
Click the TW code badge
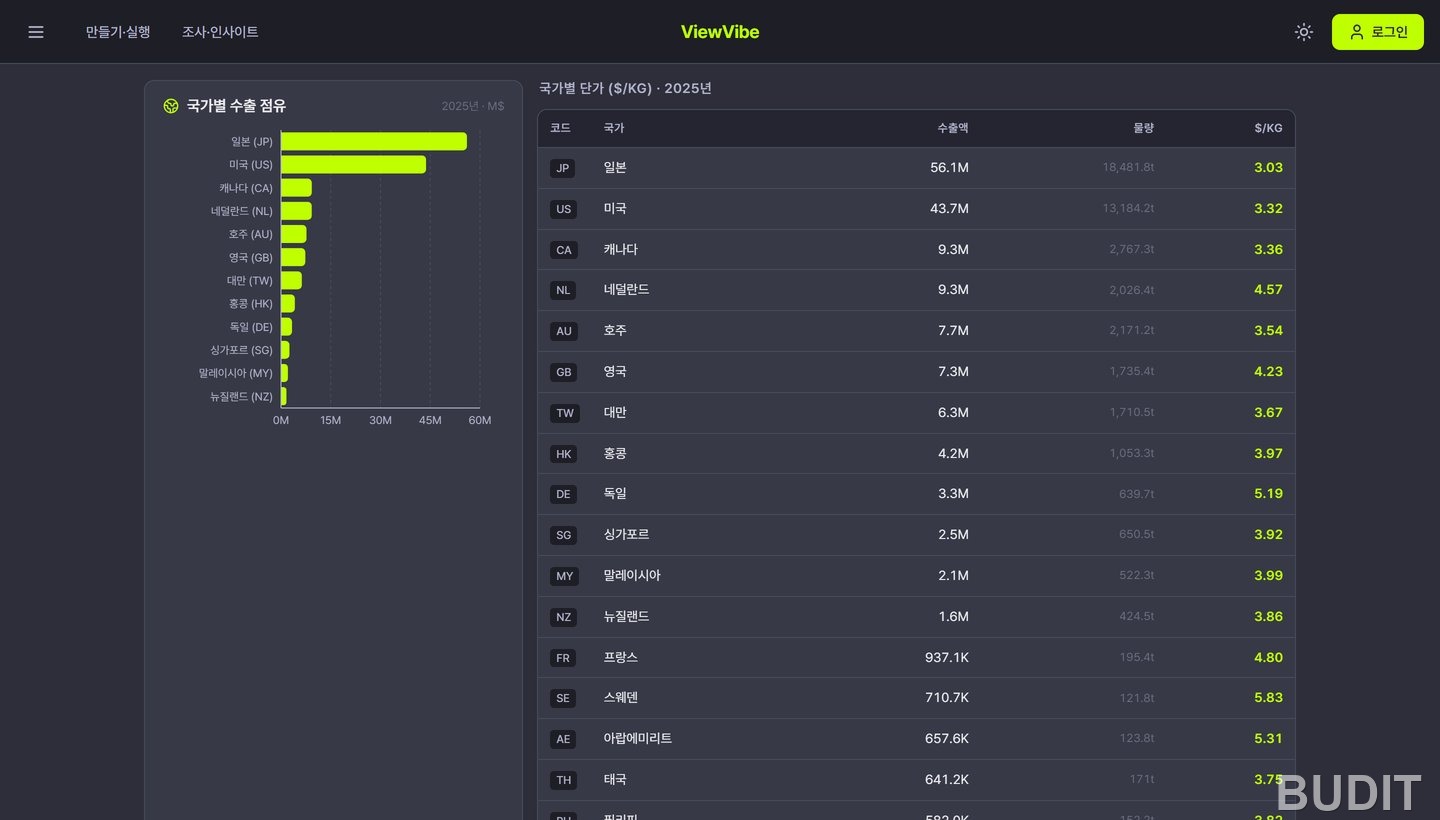pos(565,413)
